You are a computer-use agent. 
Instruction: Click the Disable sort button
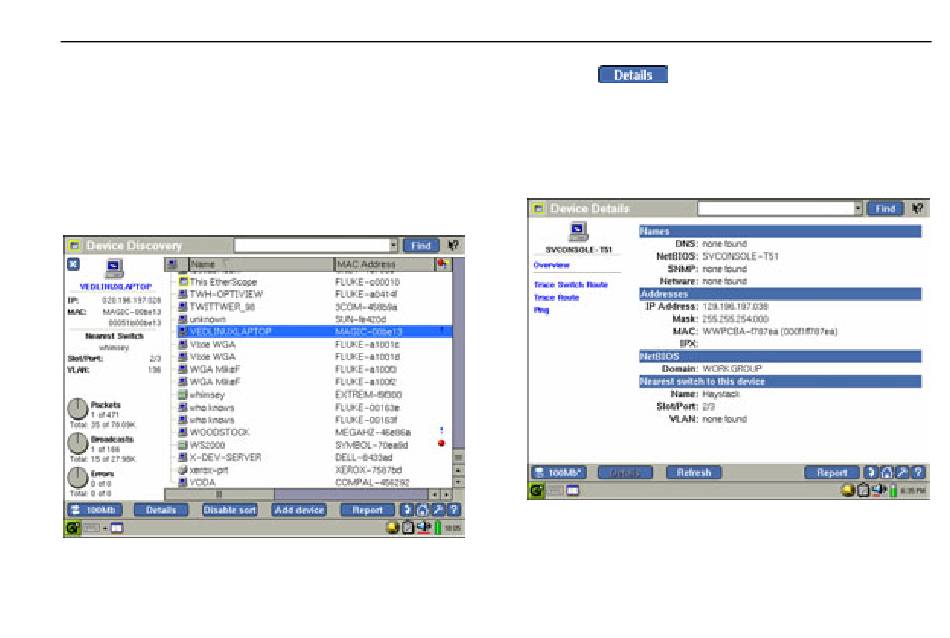click(x=230, y=510)
